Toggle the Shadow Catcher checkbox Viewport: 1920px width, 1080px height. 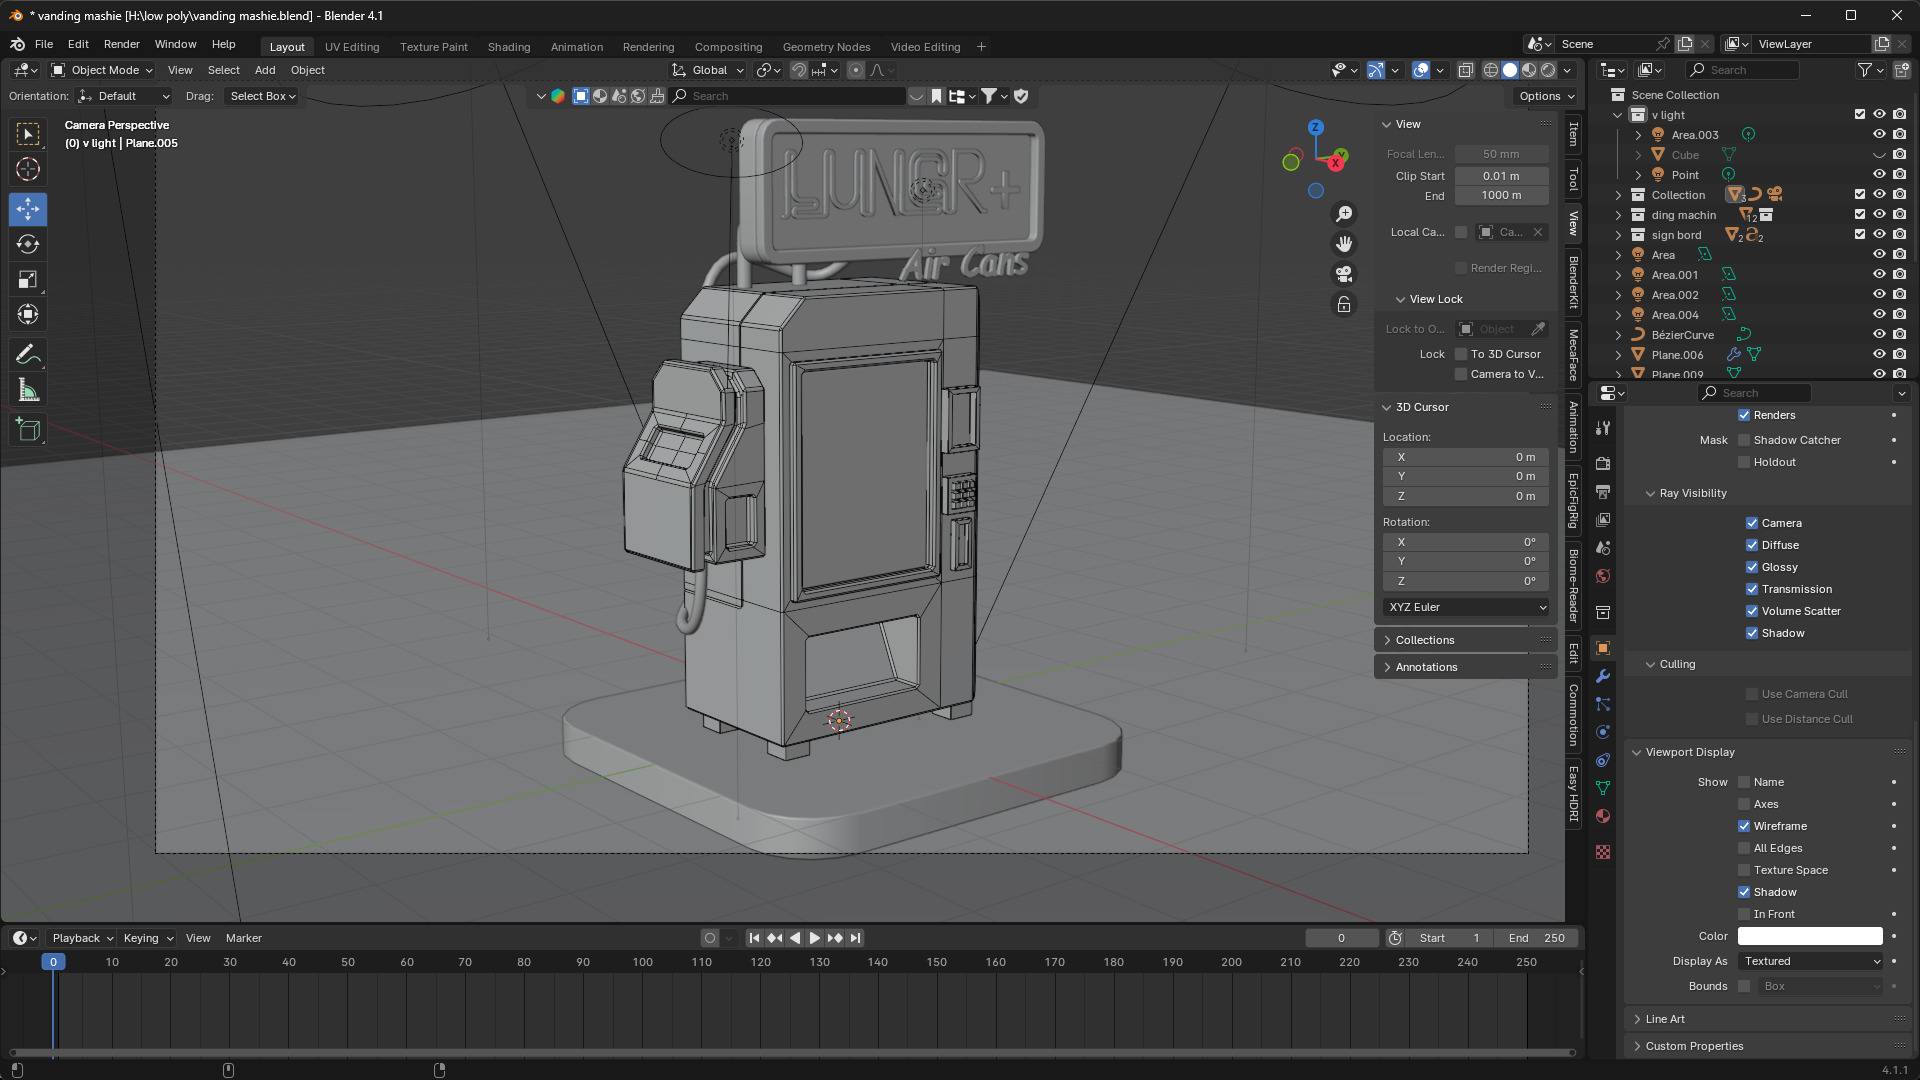(1744, 440)
